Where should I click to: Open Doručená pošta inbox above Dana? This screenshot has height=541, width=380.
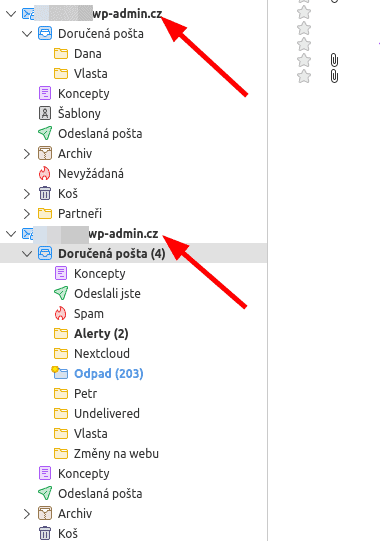101,34
